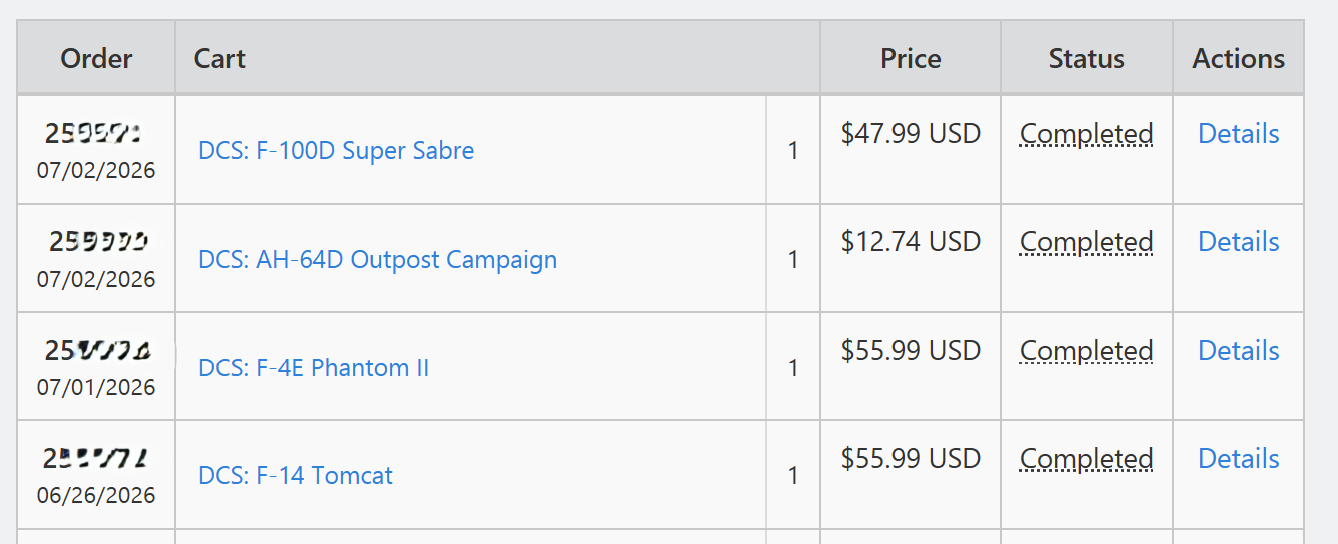The width and height of the screenshot is (1338, 544).
Task: View Details for the F-100D Super Sabre order
Action: click(x=1238, y=134)
